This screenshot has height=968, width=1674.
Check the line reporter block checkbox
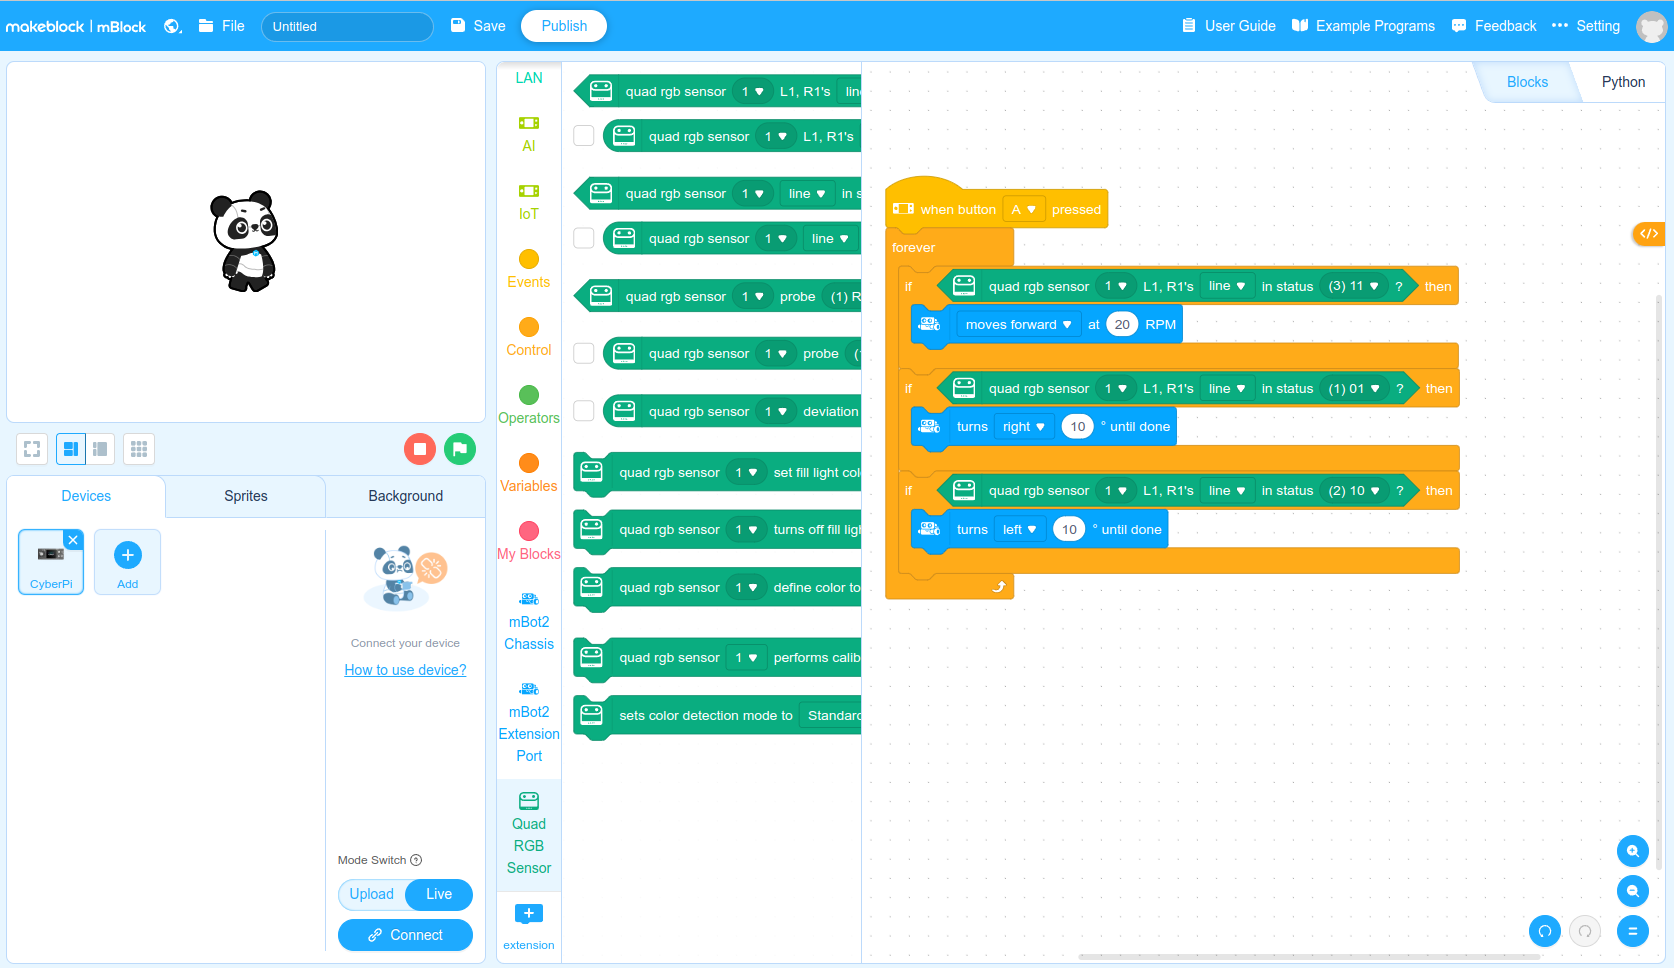584,237
